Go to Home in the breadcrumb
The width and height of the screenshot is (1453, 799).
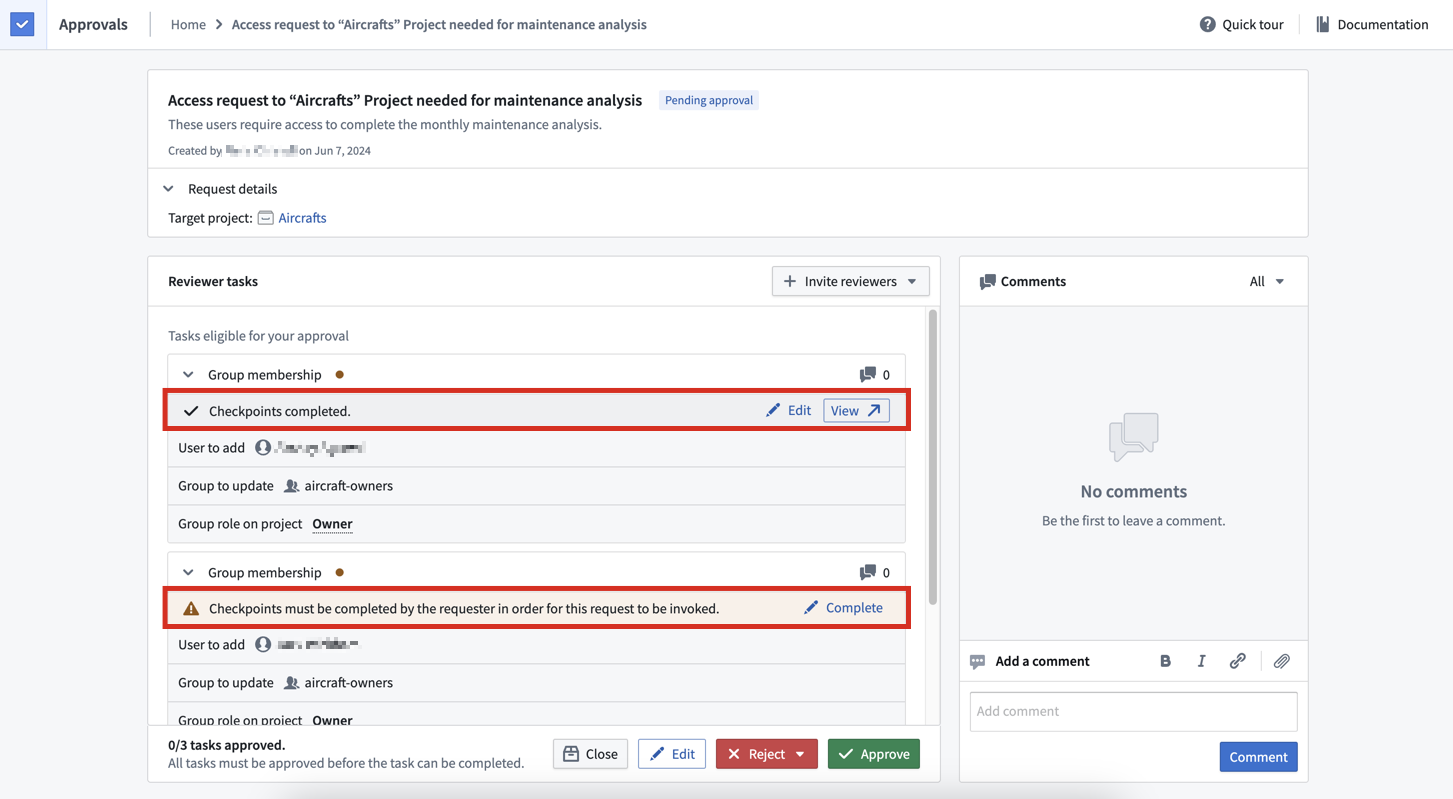click(188, 24)
